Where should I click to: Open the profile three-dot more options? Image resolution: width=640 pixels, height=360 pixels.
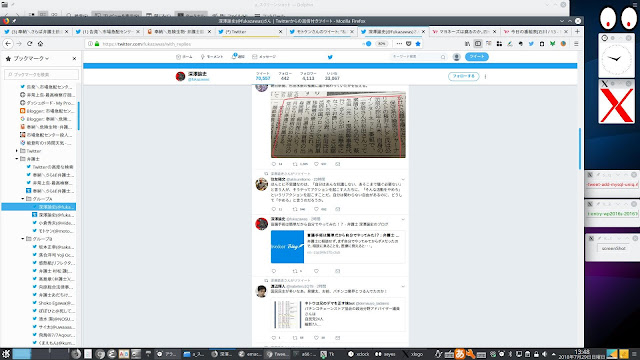485,76
